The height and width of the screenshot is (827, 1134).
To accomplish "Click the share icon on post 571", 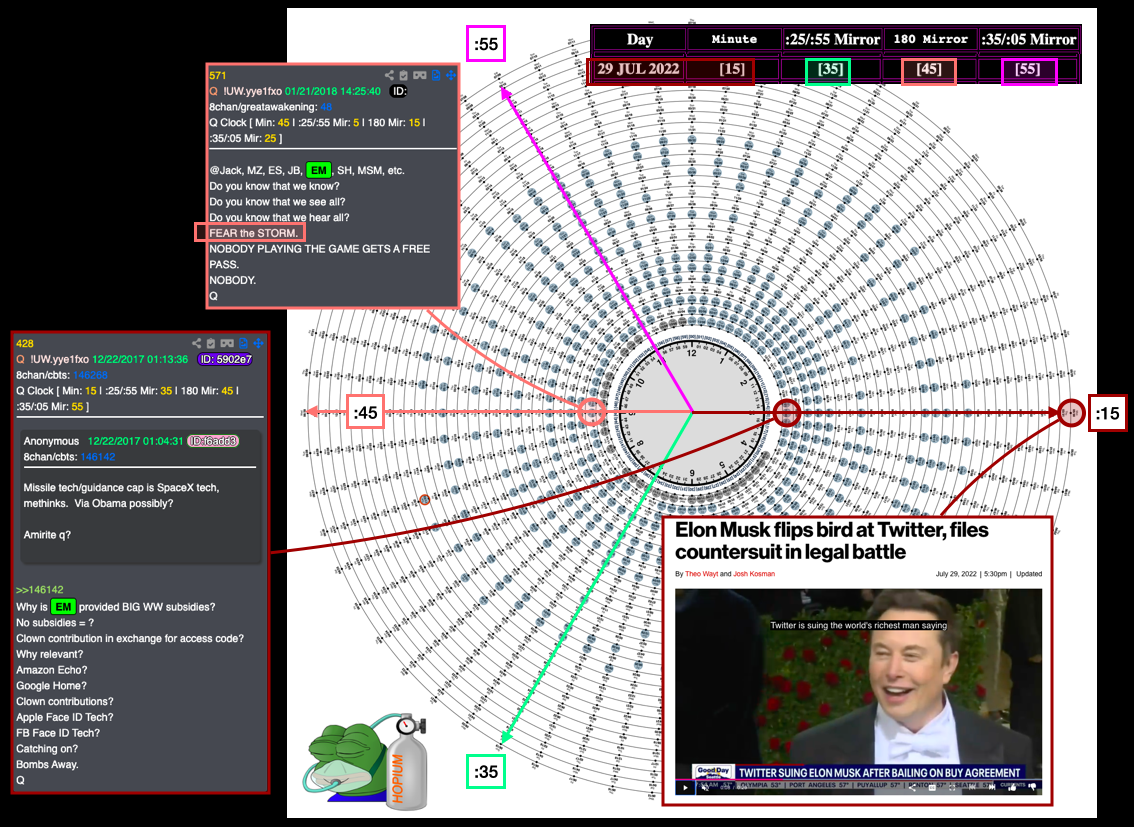I will [390, 75].
